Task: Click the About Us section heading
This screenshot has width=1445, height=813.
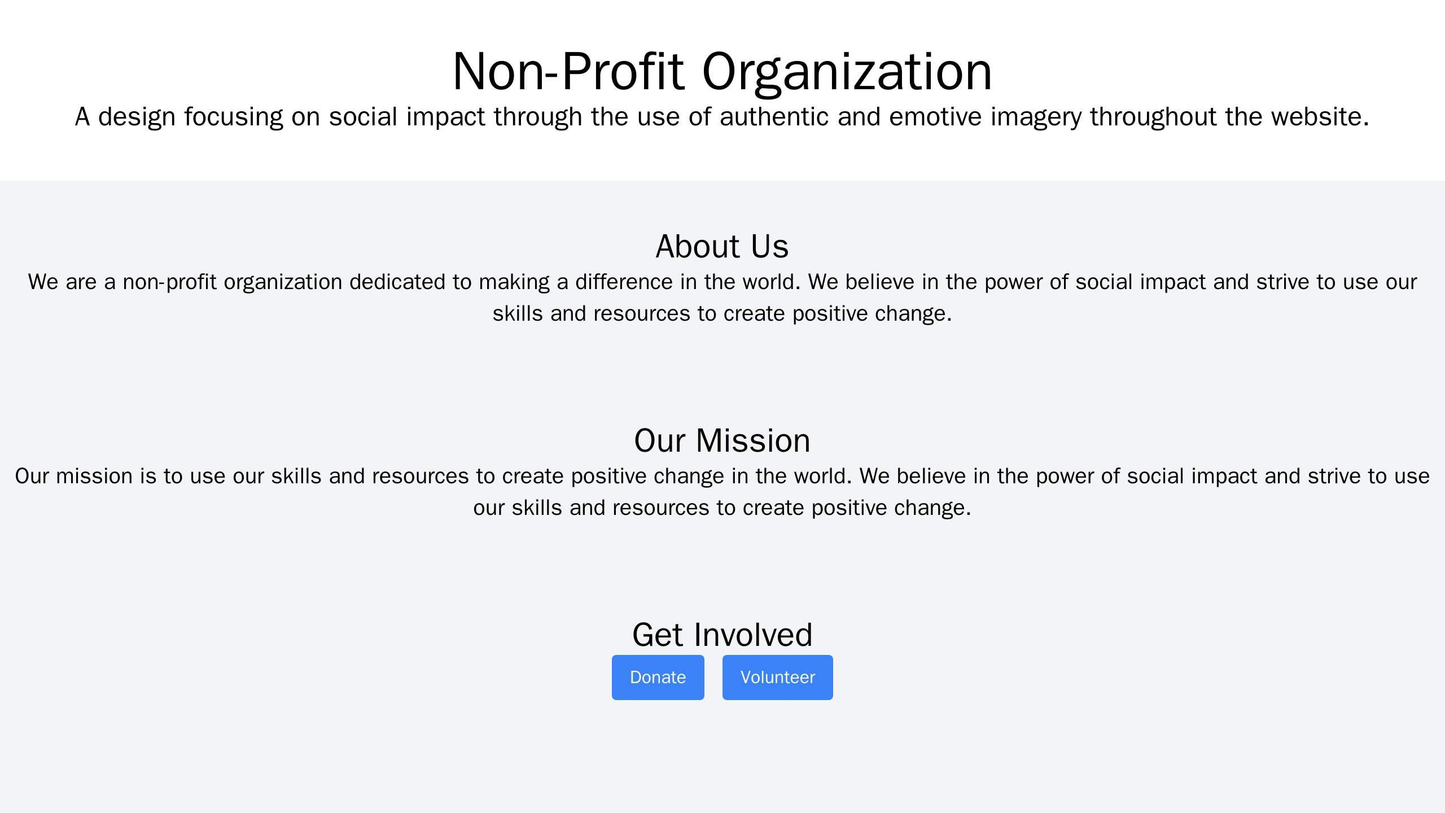Action: coord(722,245)
